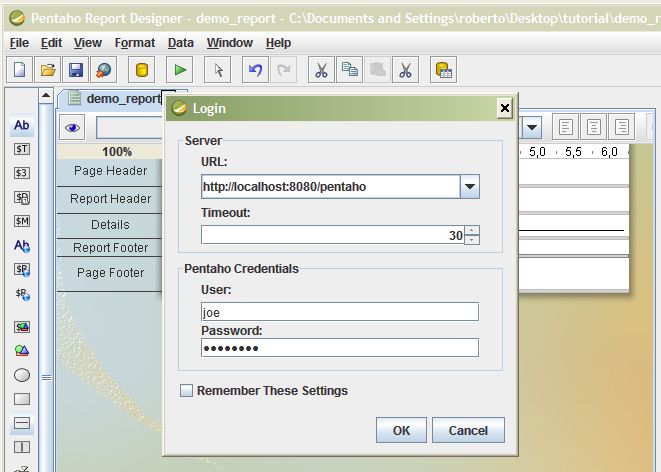Select the rectangle shape element
Screen dimensions: 661x472
[x=21, y=399]
